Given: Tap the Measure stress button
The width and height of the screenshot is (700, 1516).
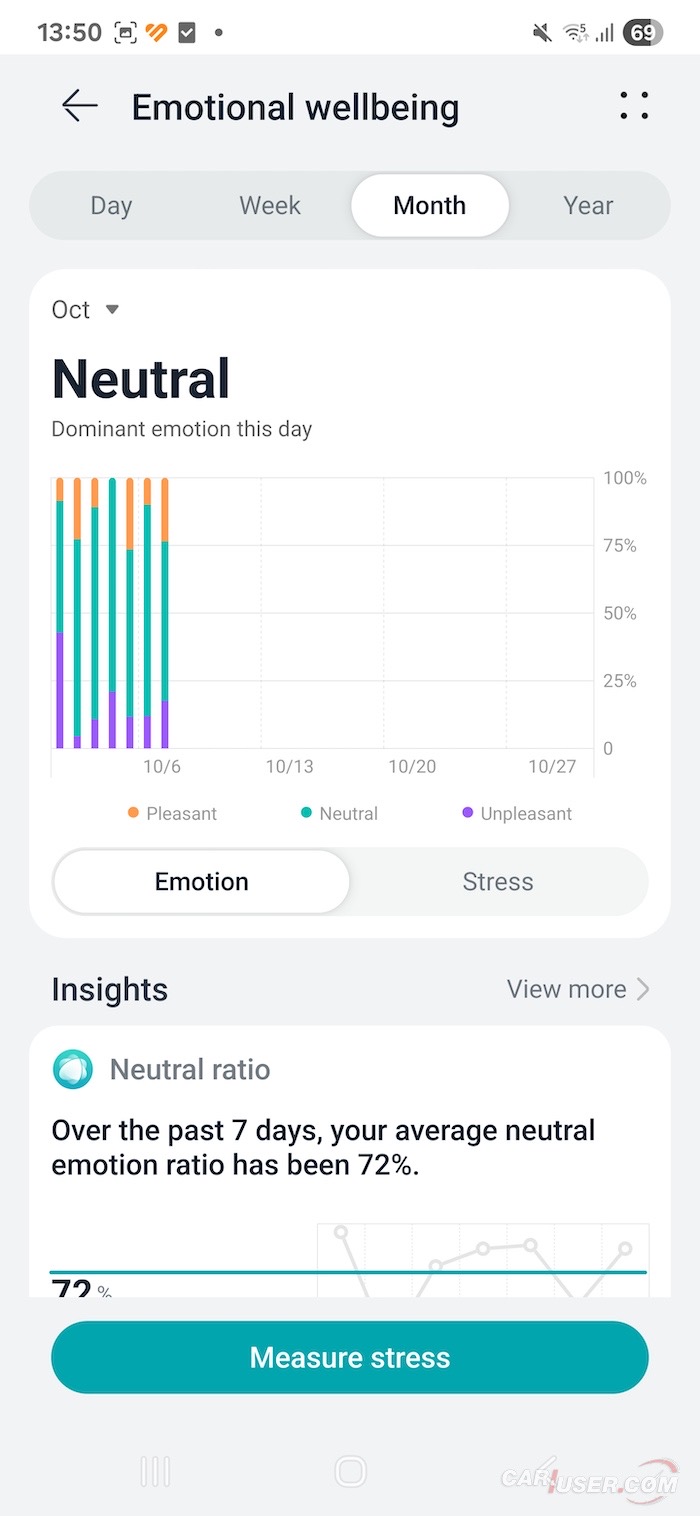Looking at the screenshot, I should coord(350,1357).
